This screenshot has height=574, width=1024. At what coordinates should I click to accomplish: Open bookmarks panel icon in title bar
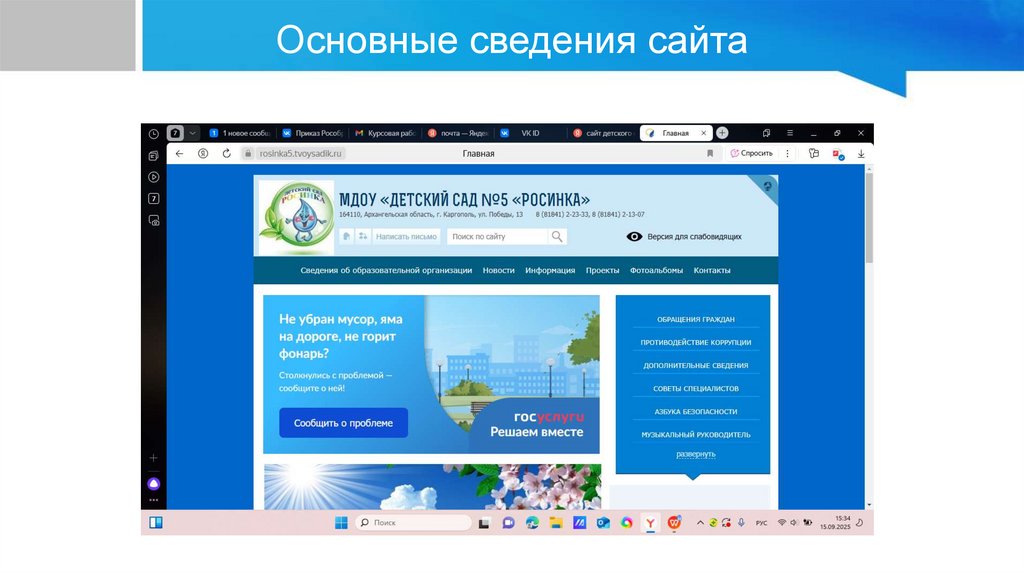click(x=766, y=133)
